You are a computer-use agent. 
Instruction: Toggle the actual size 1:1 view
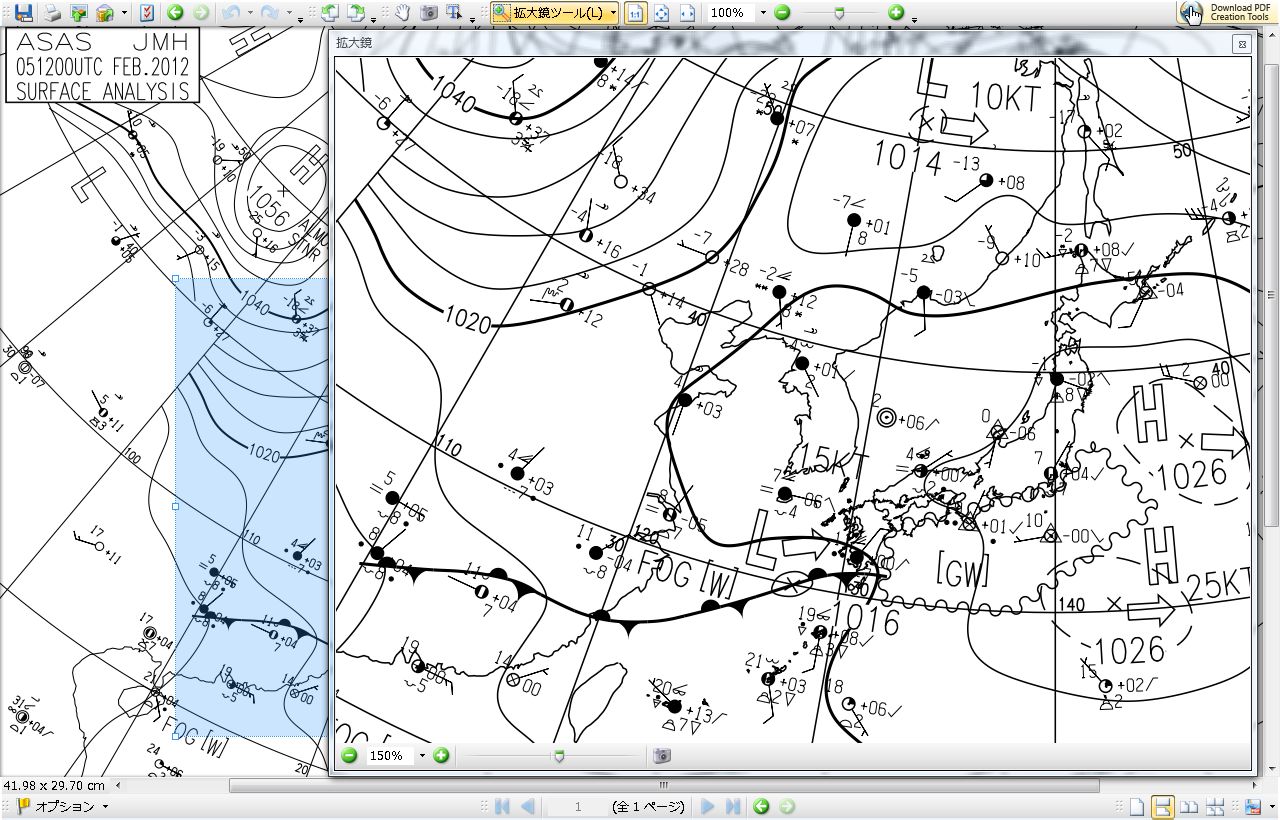pyautogui.click(x=635, y=13)
